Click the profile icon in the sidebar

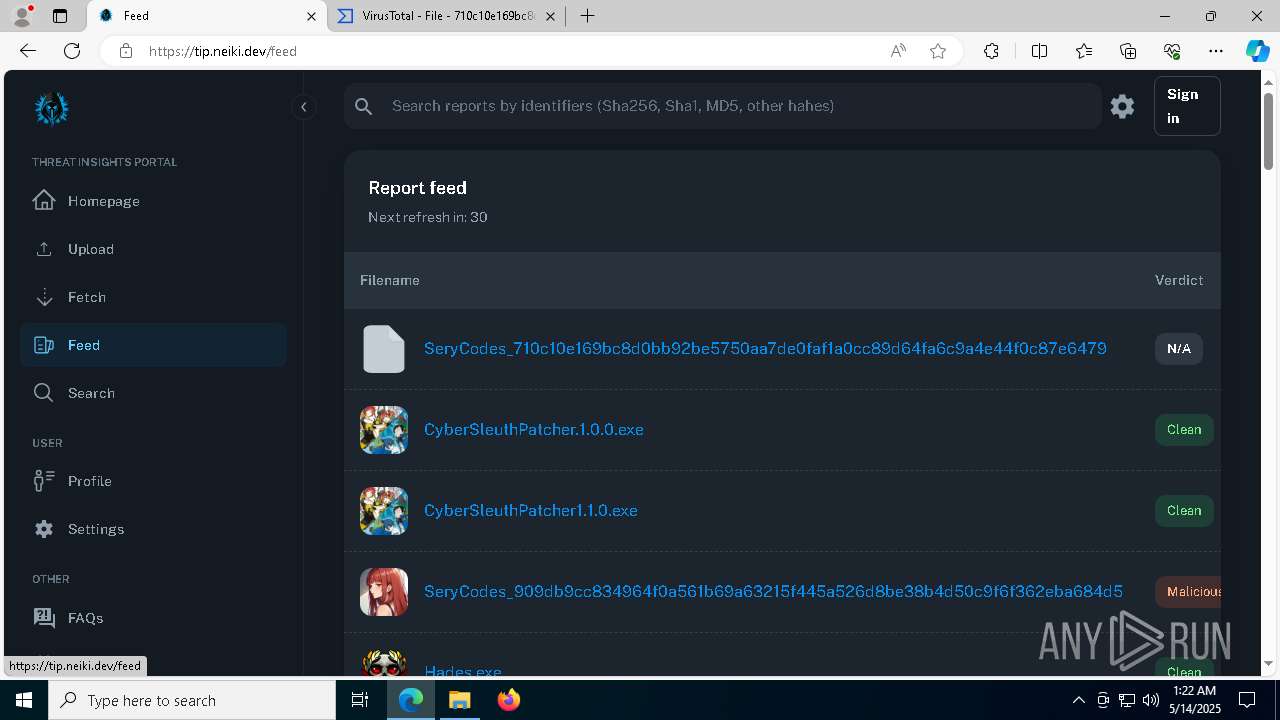(x=44, y=481)
